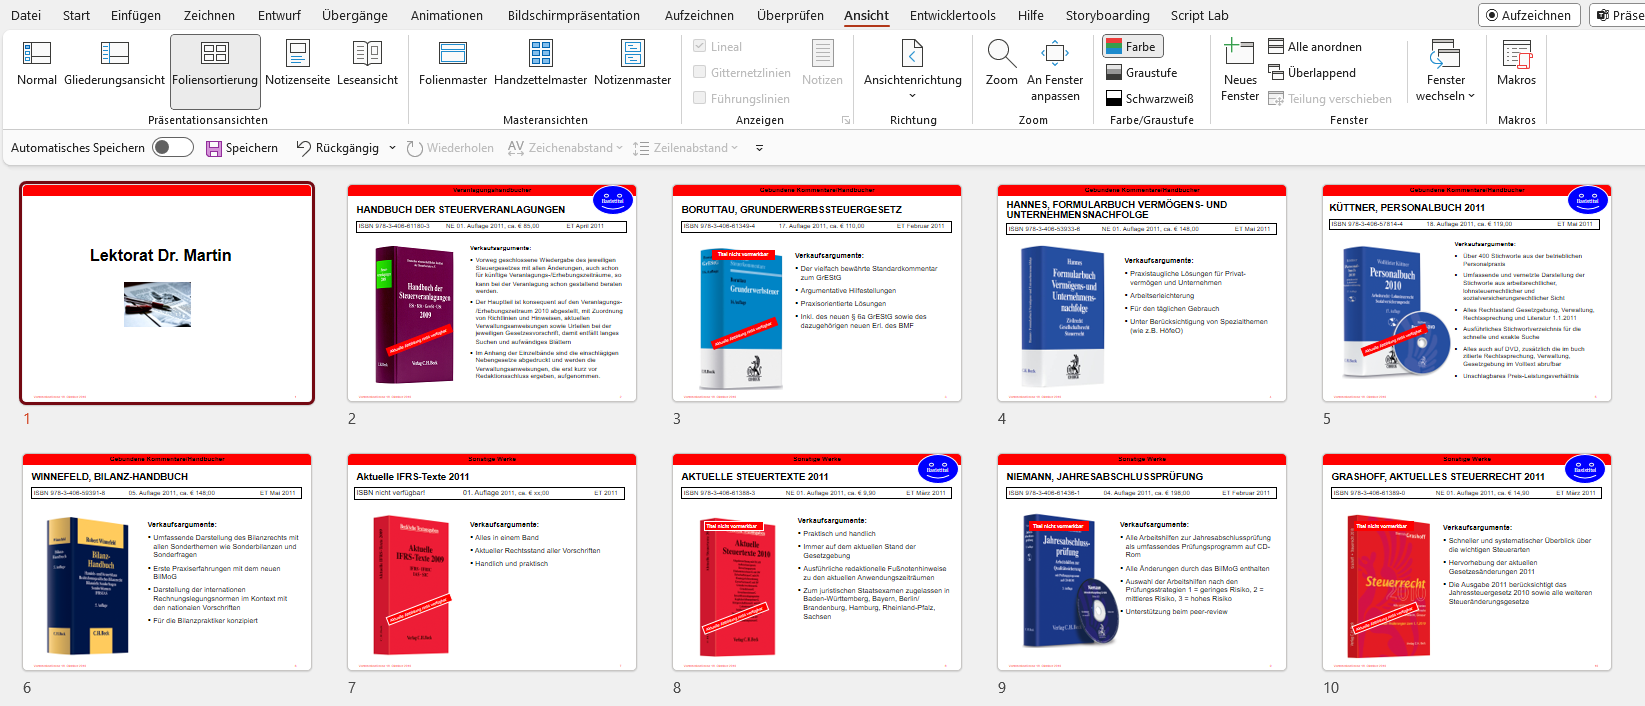
Task: Open the Folienmaster view
Action: pyautogui.click(x=452, y=64)
